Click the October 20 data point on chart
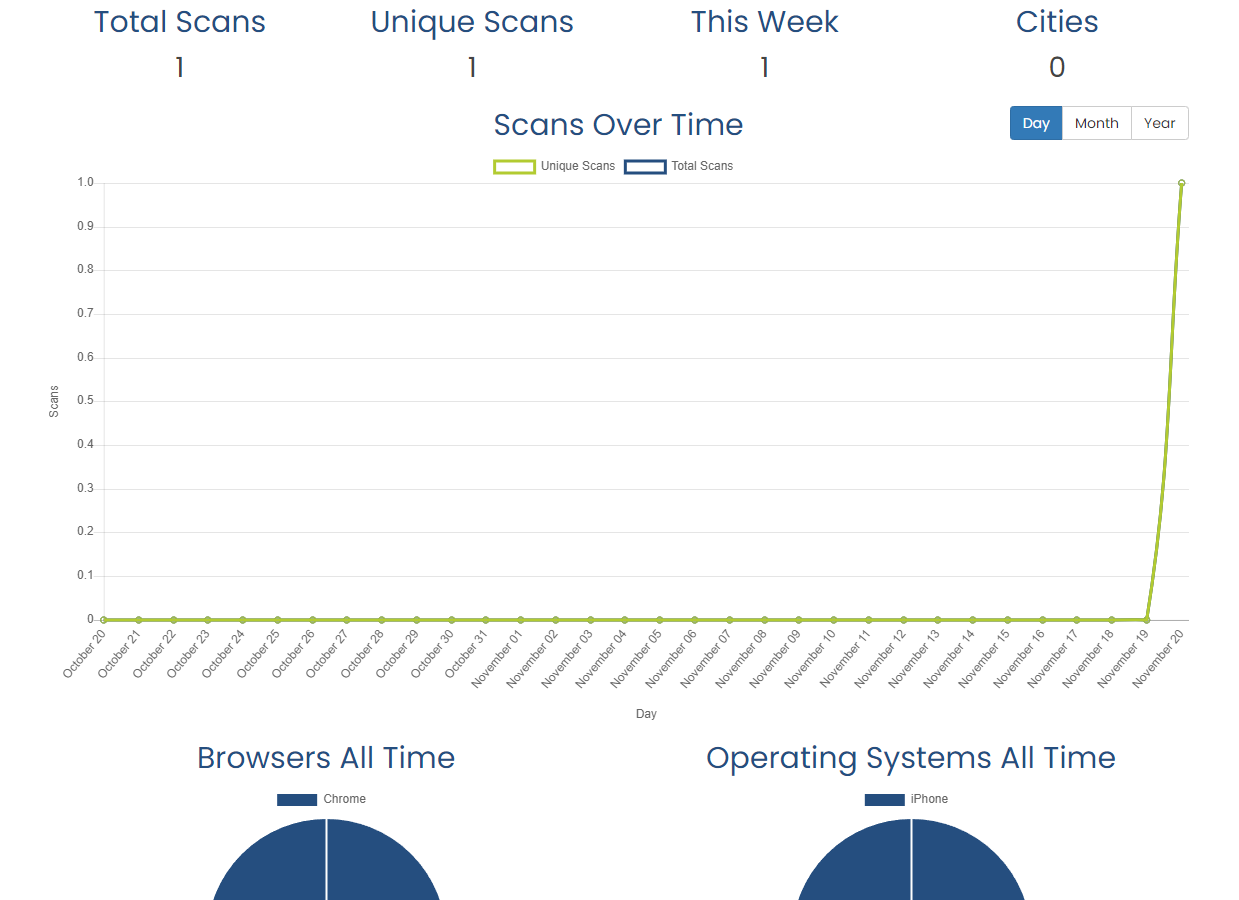 pos(104,620)
